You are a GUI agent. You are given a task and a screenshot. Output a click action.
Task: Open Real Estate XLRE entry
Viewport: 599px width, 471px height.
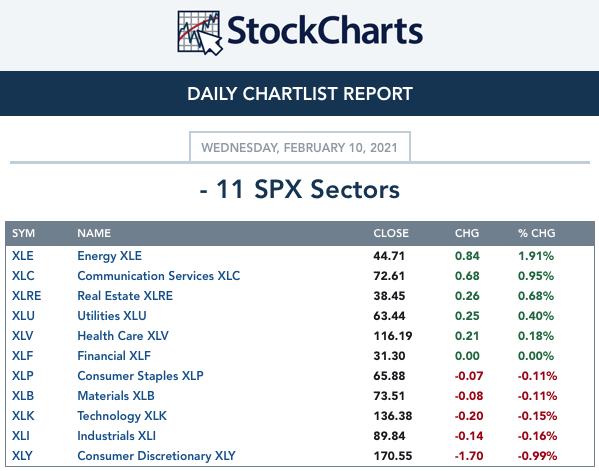pyautogui.click(x=125, y=296)
